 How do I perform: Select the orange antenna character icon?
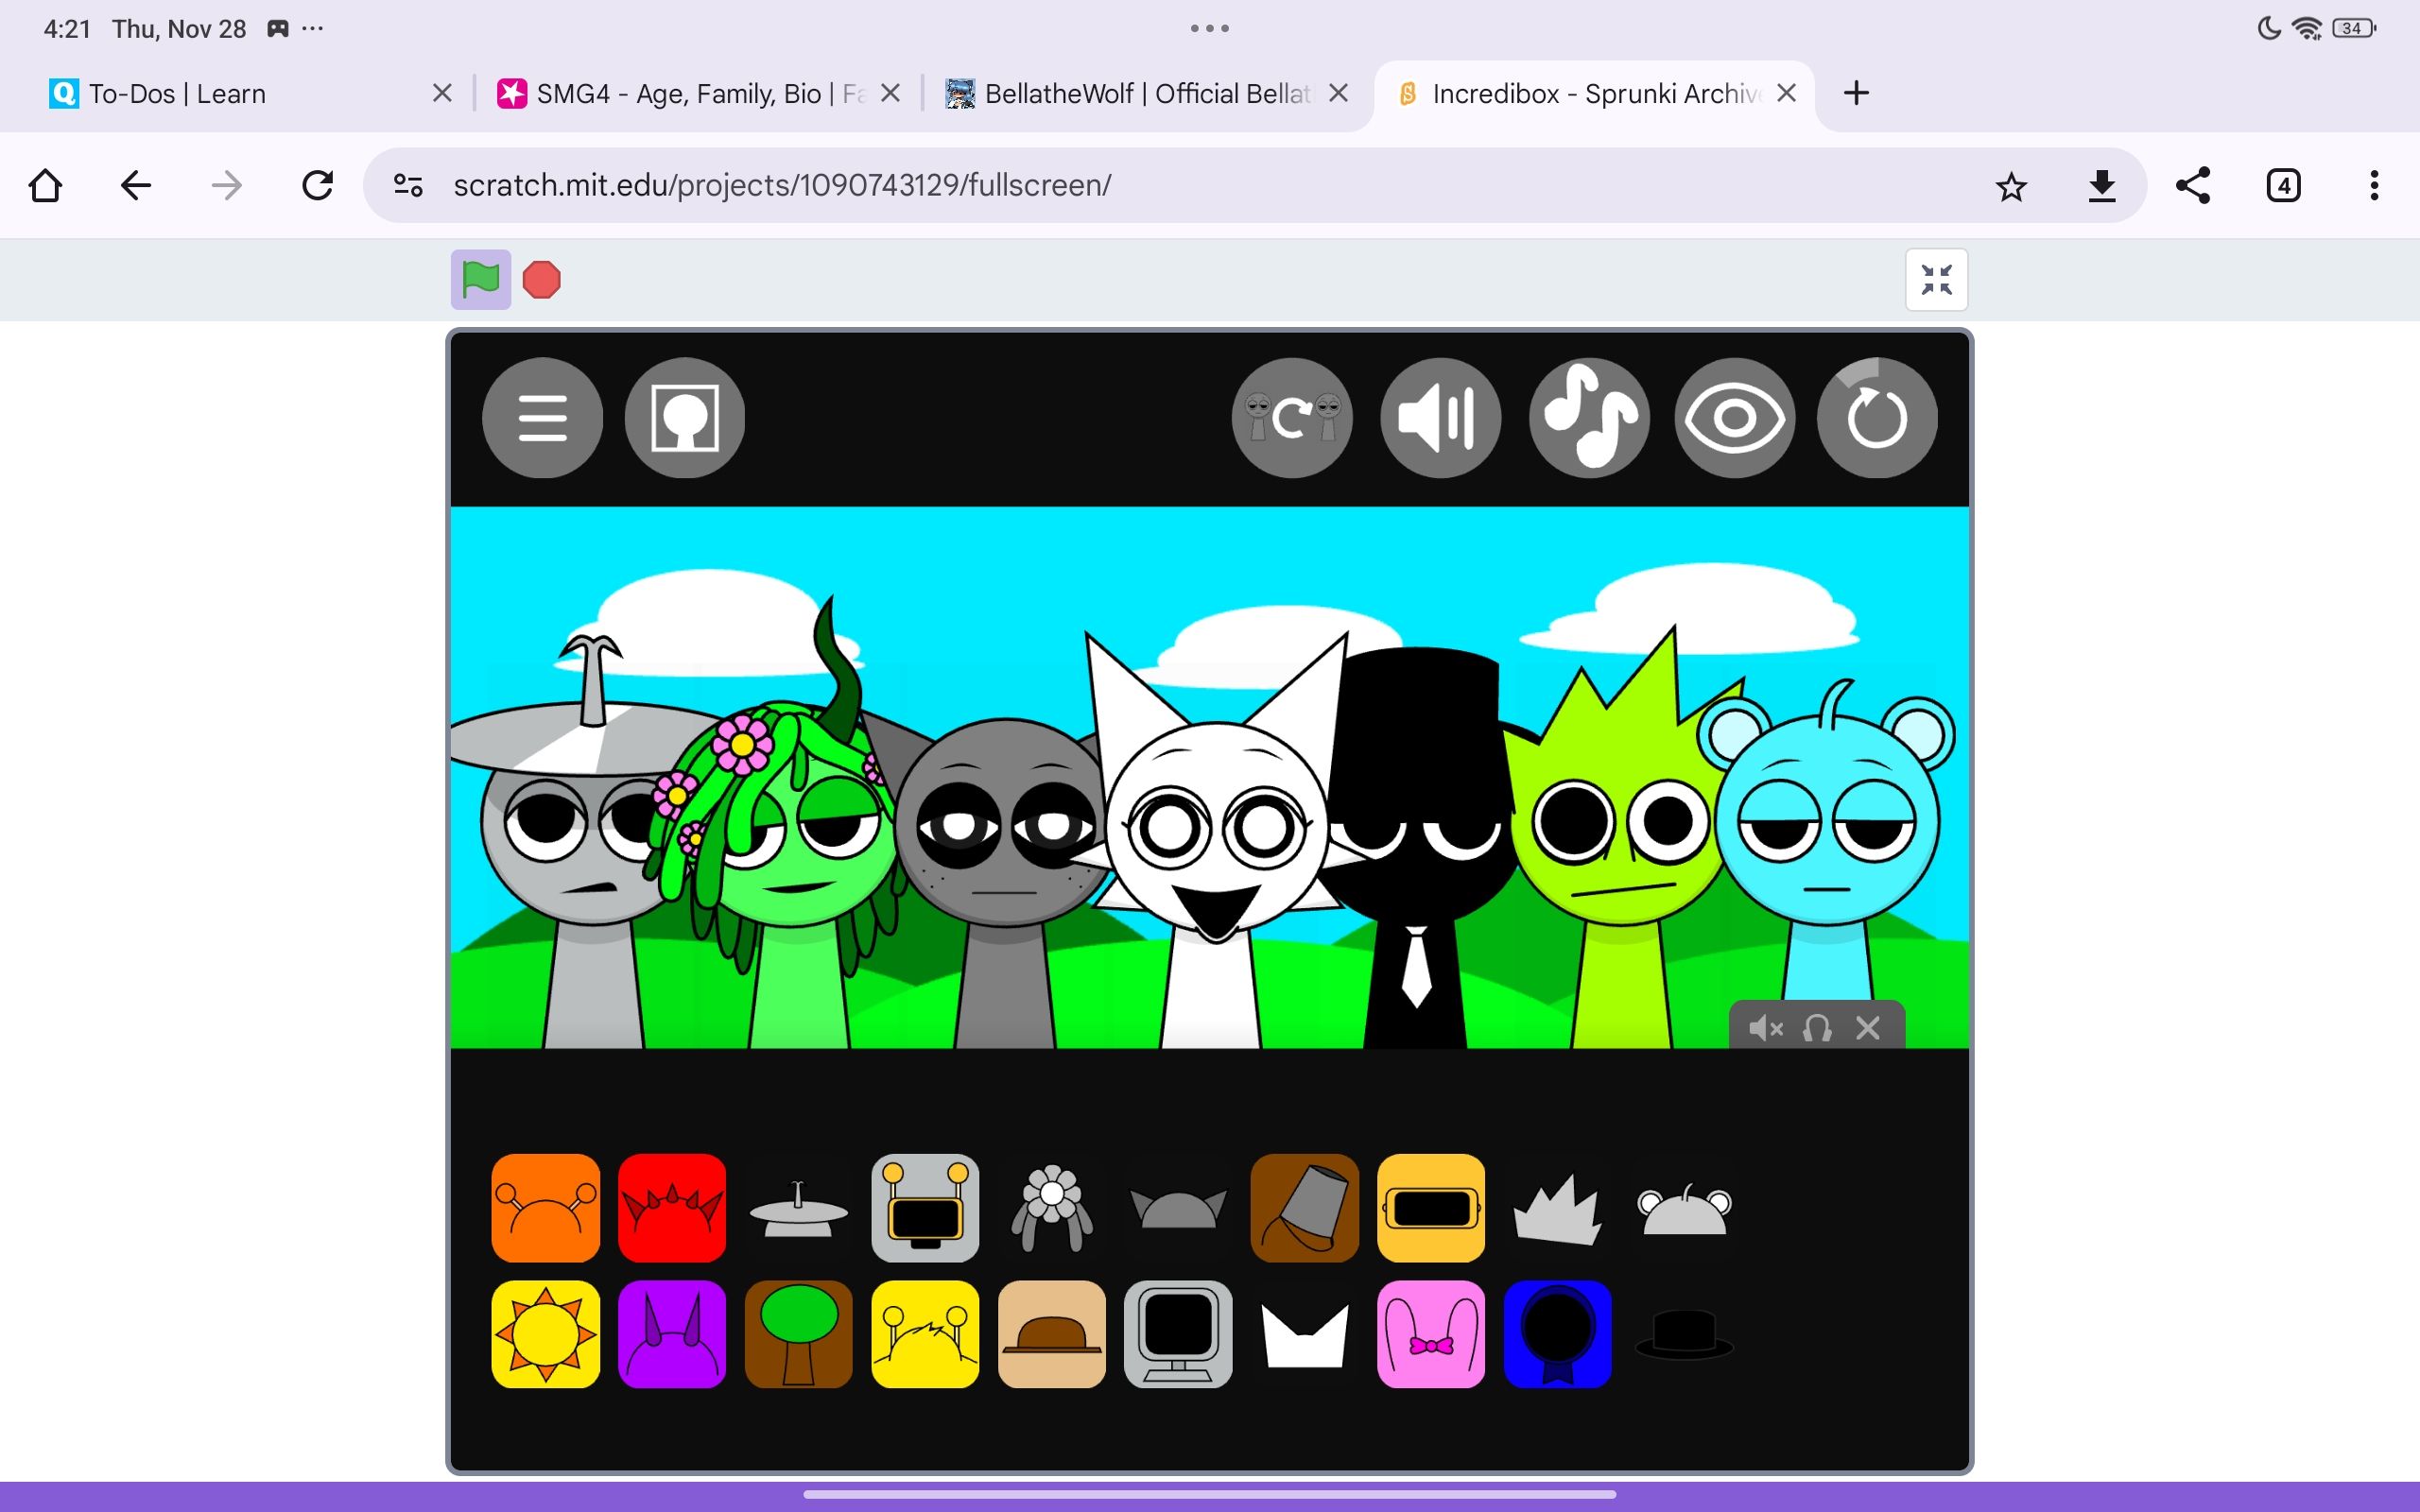pyautogui.click(x=546, y=1208)
